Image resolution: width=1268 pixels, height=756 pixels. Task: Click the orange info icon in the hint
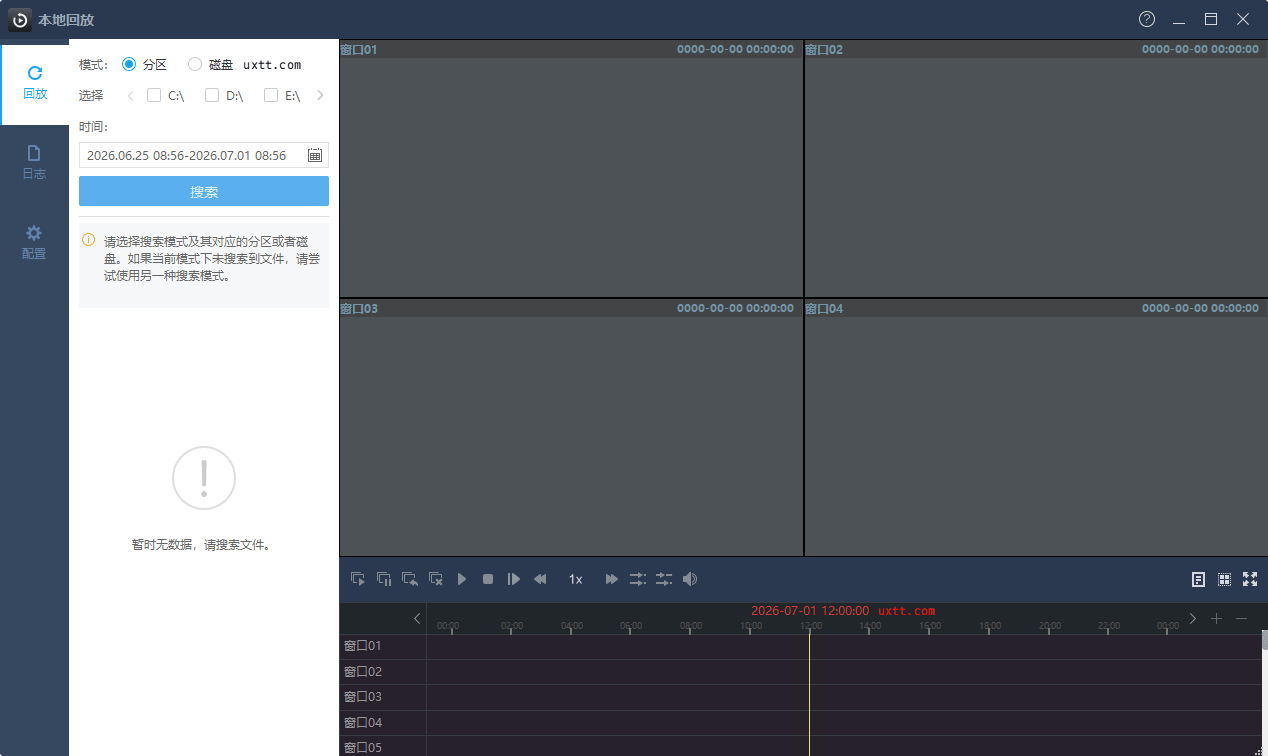[89, 240]
